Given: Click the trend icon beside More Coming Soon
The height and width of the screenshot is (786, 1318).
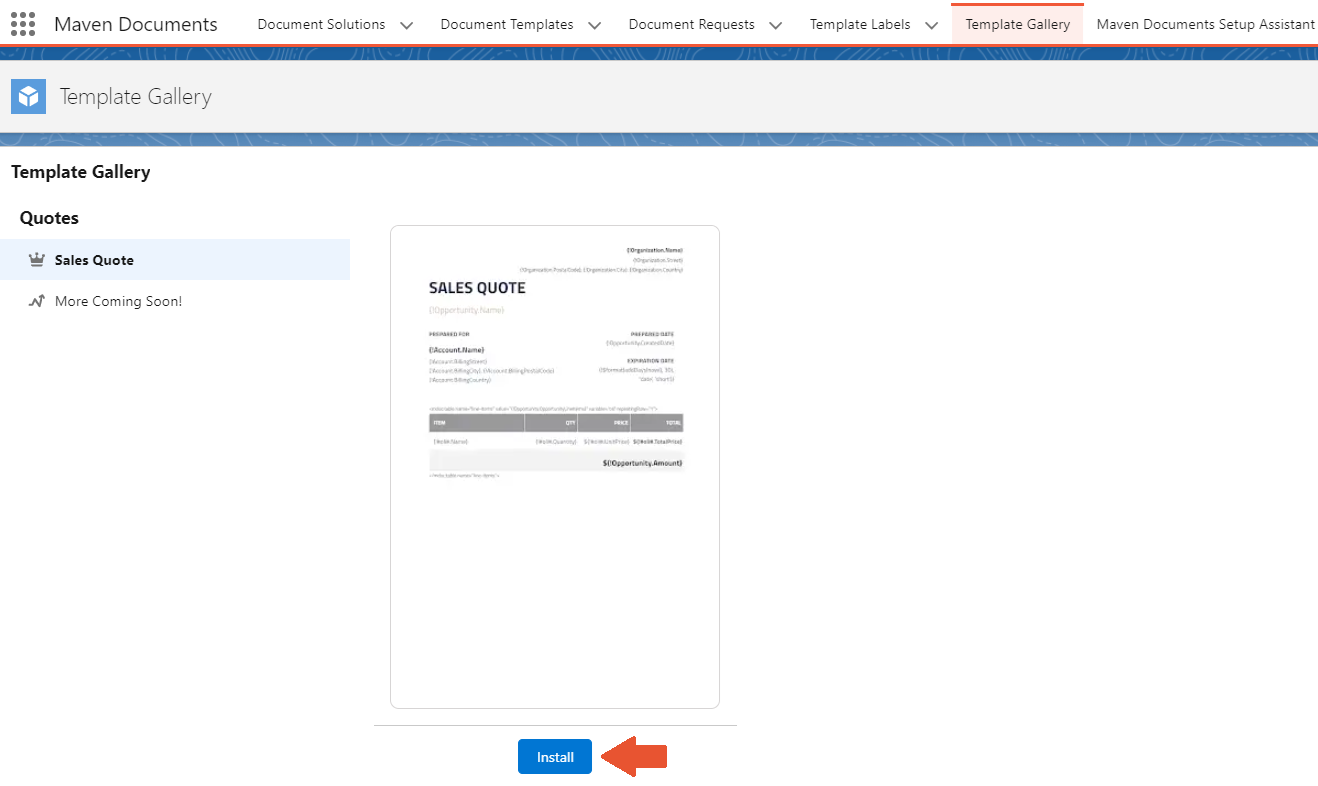Looking at the screenshot, I should point(37,301).
